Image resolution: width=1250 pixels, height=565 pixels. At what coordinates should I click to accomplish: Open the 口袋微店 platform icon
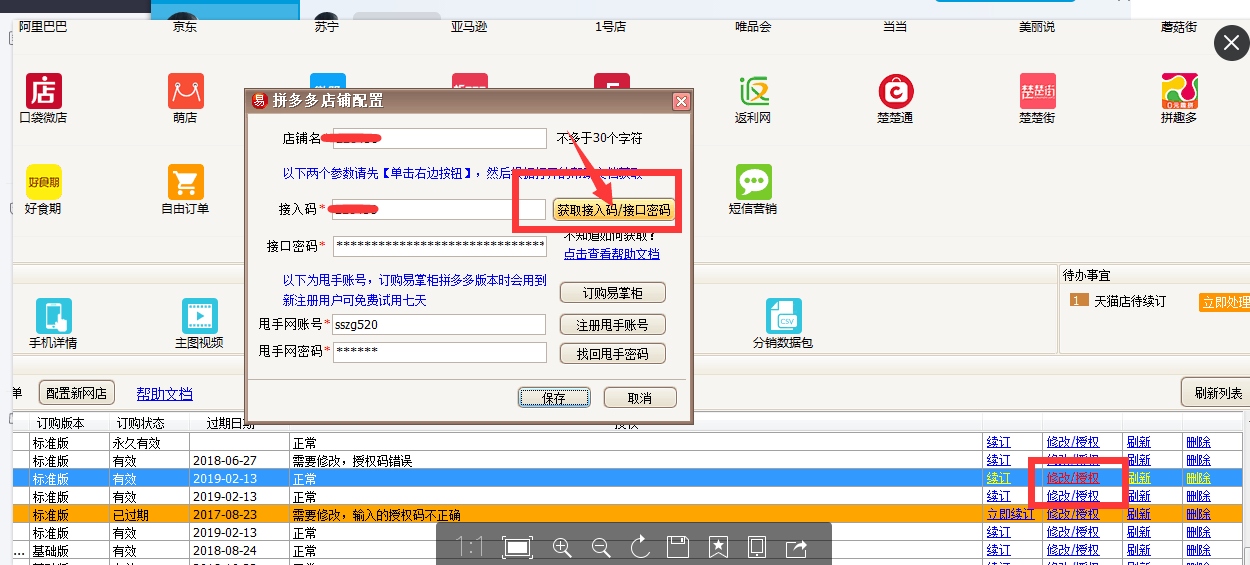[x=43, y=91]
